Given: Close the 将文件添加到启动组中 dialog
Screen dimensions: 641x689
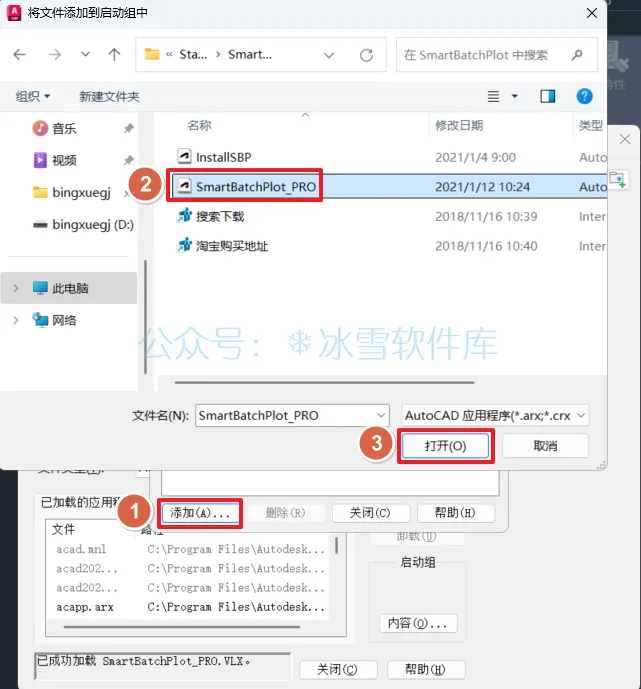Looking at the screenshot, I should click(x=592, y=13).
